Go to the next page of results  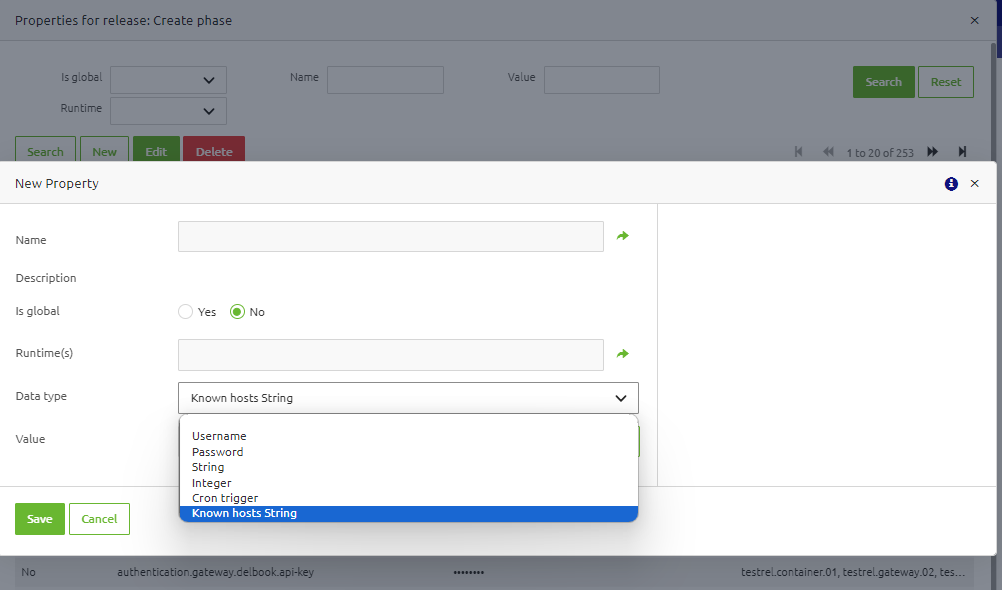pyautogui.click(x=932, y=152)
